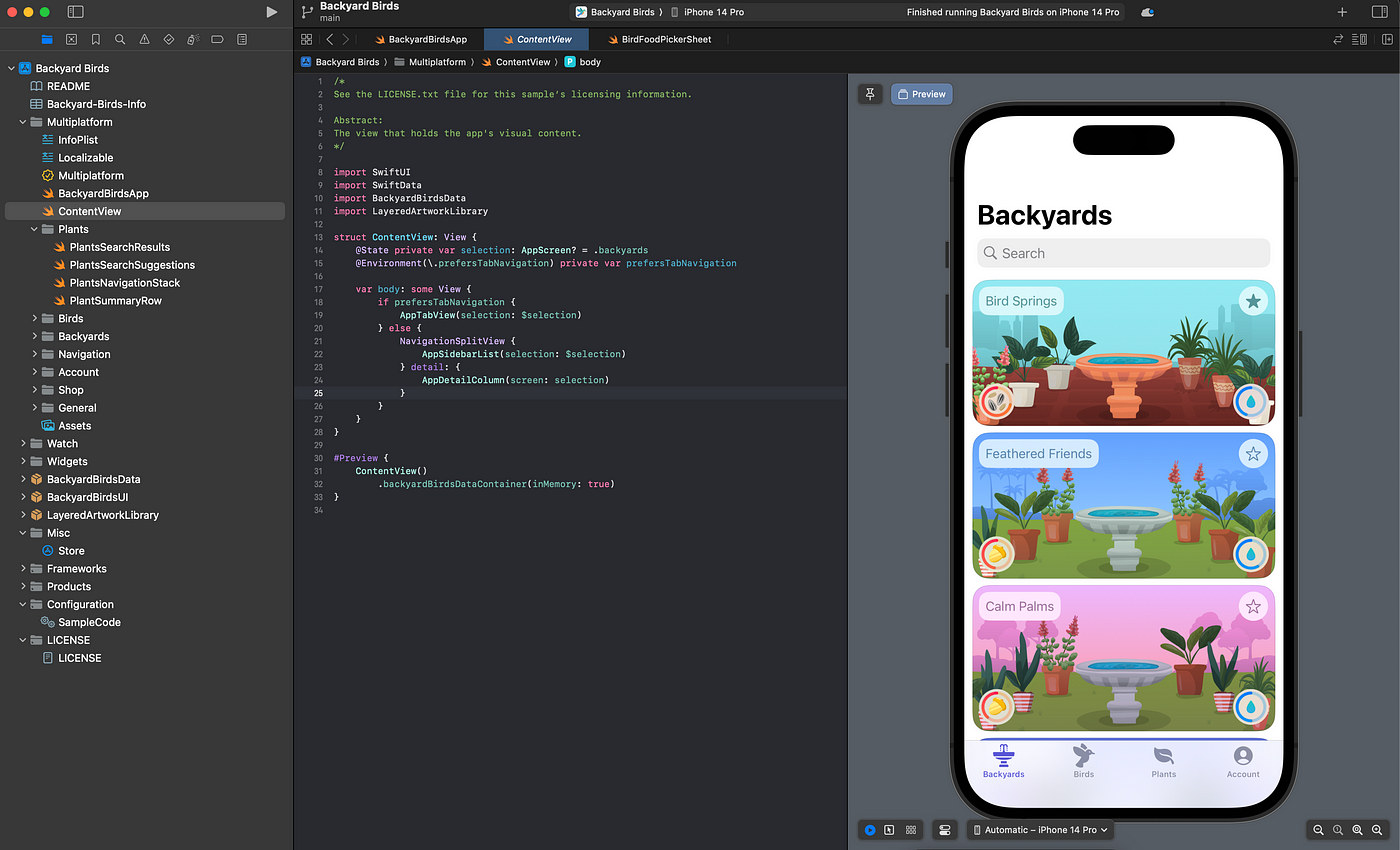Favorite star on Bird Springs card
This screenshot has height=850, width=1400.
[x=1253, y=301]
